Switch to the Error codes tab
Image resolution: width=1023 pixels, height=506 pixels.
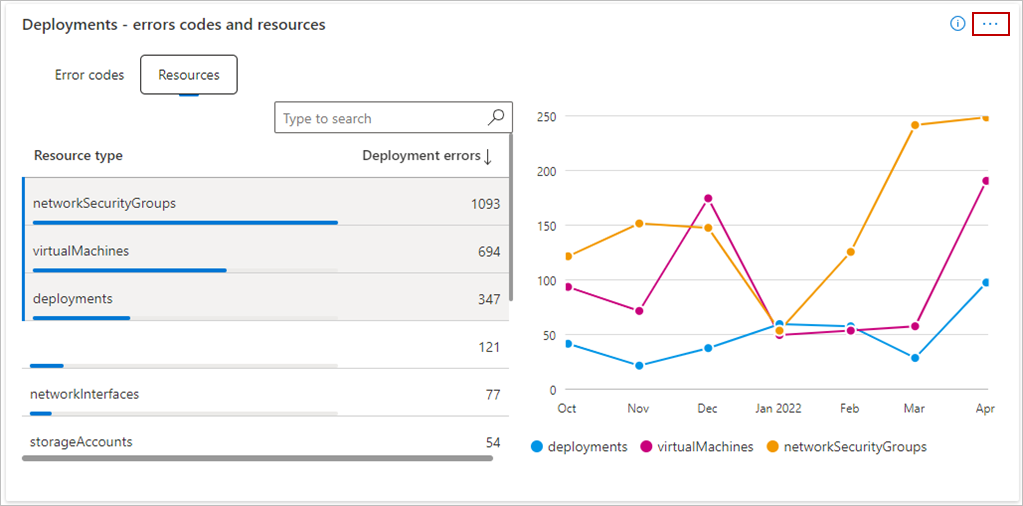[x=89, y=75]
